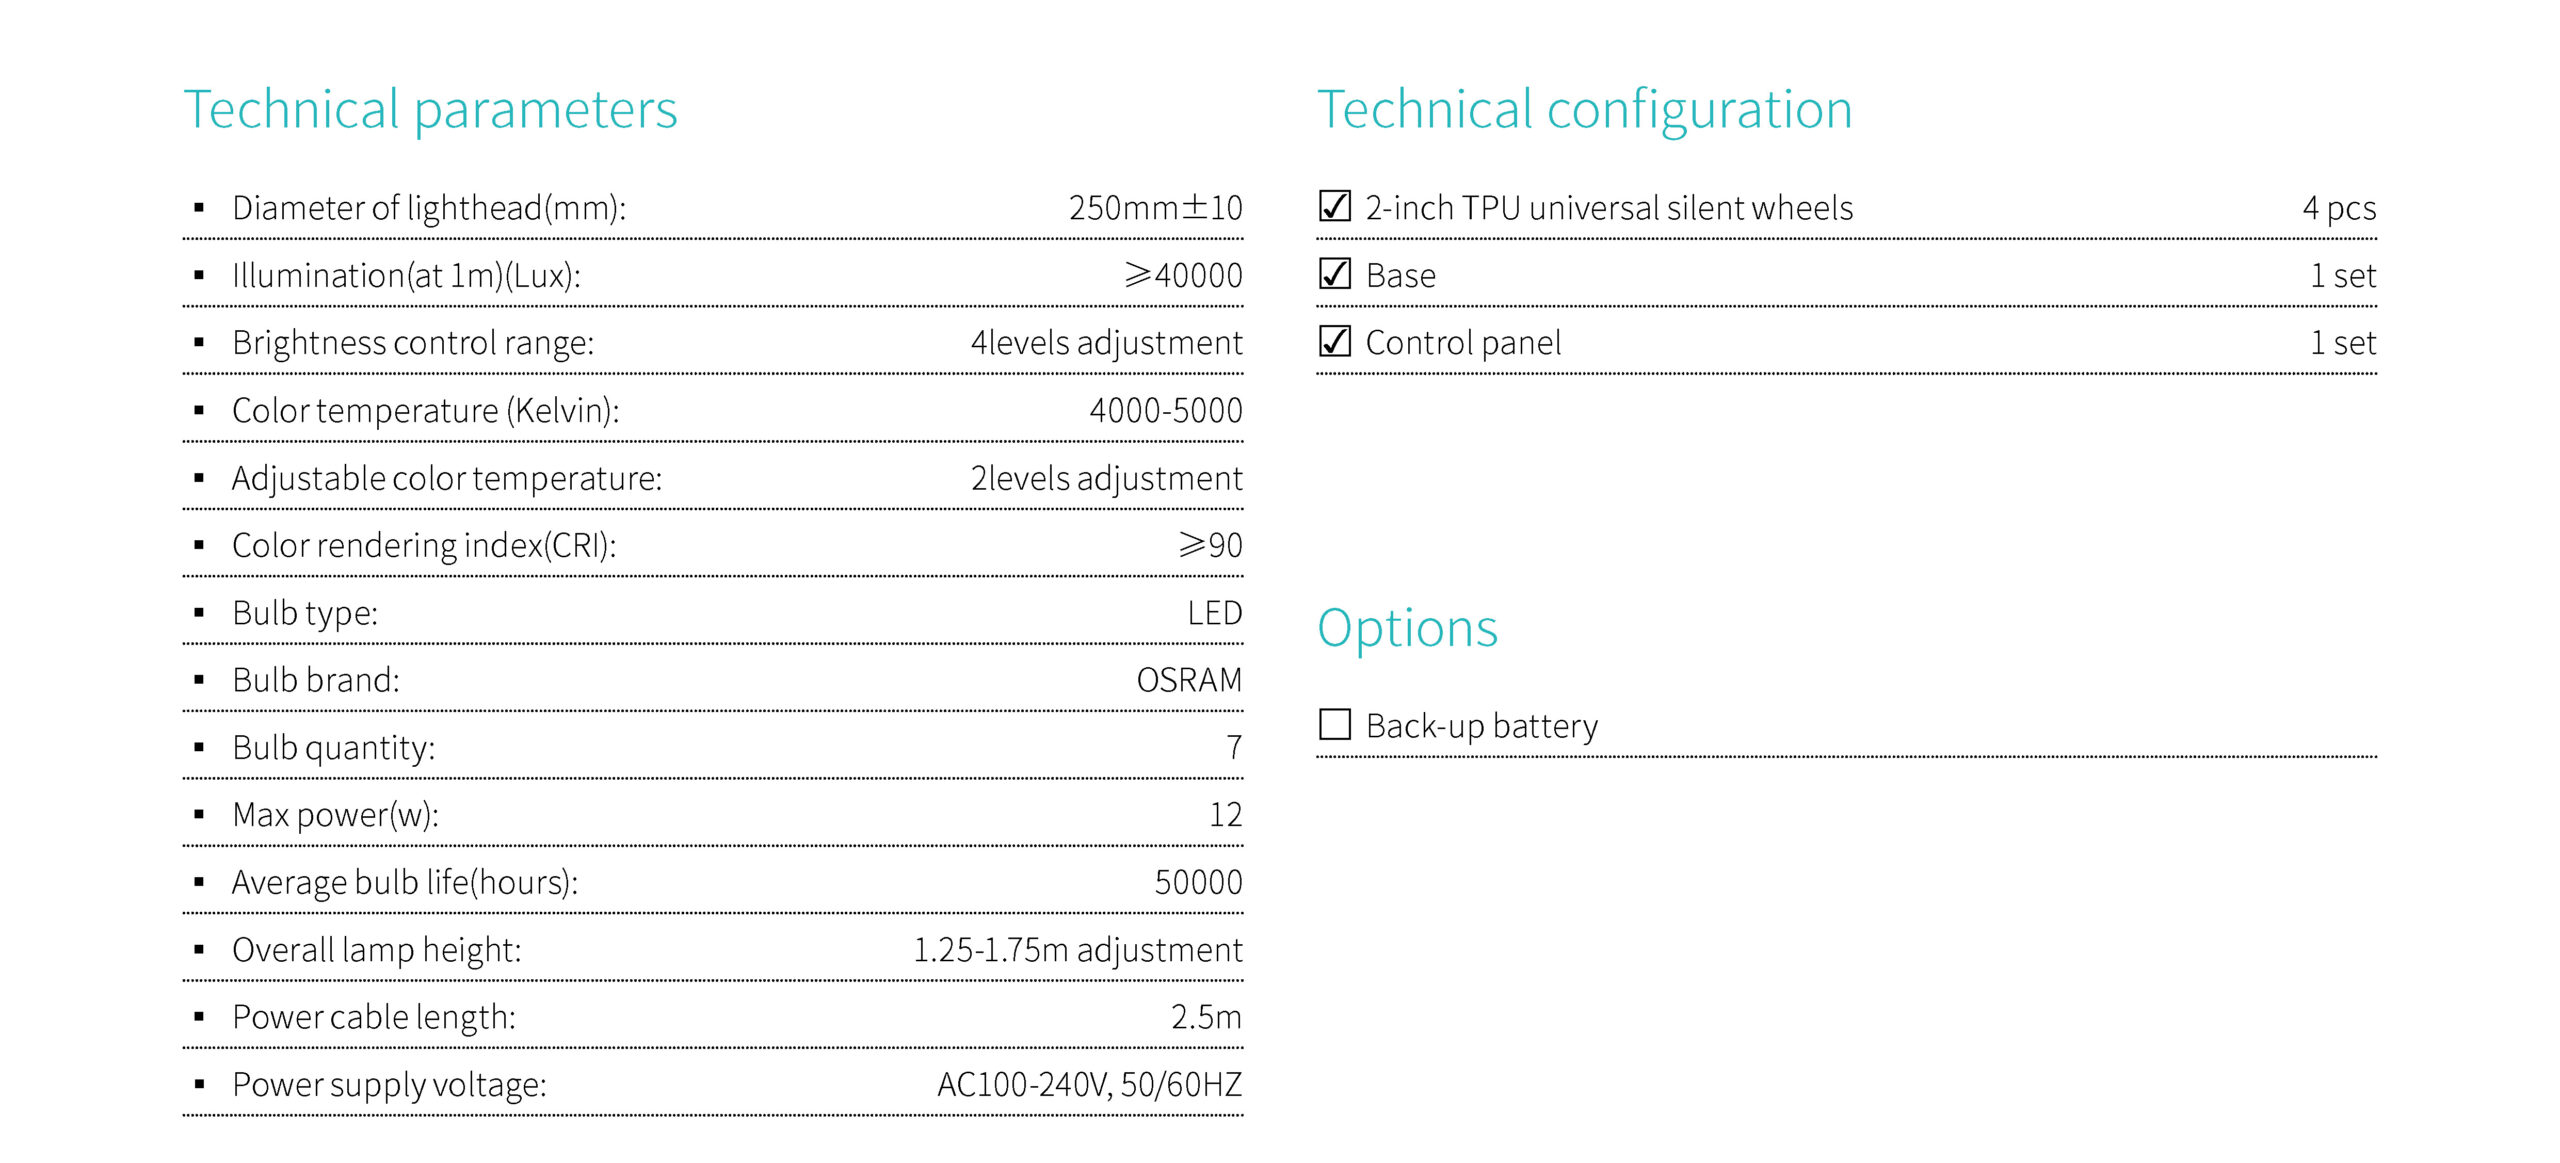This screenshot has height=1163, width=2560.
Task: Click the 1.25-1.75m adjustment height value
Action: [x=1078, y=950]
